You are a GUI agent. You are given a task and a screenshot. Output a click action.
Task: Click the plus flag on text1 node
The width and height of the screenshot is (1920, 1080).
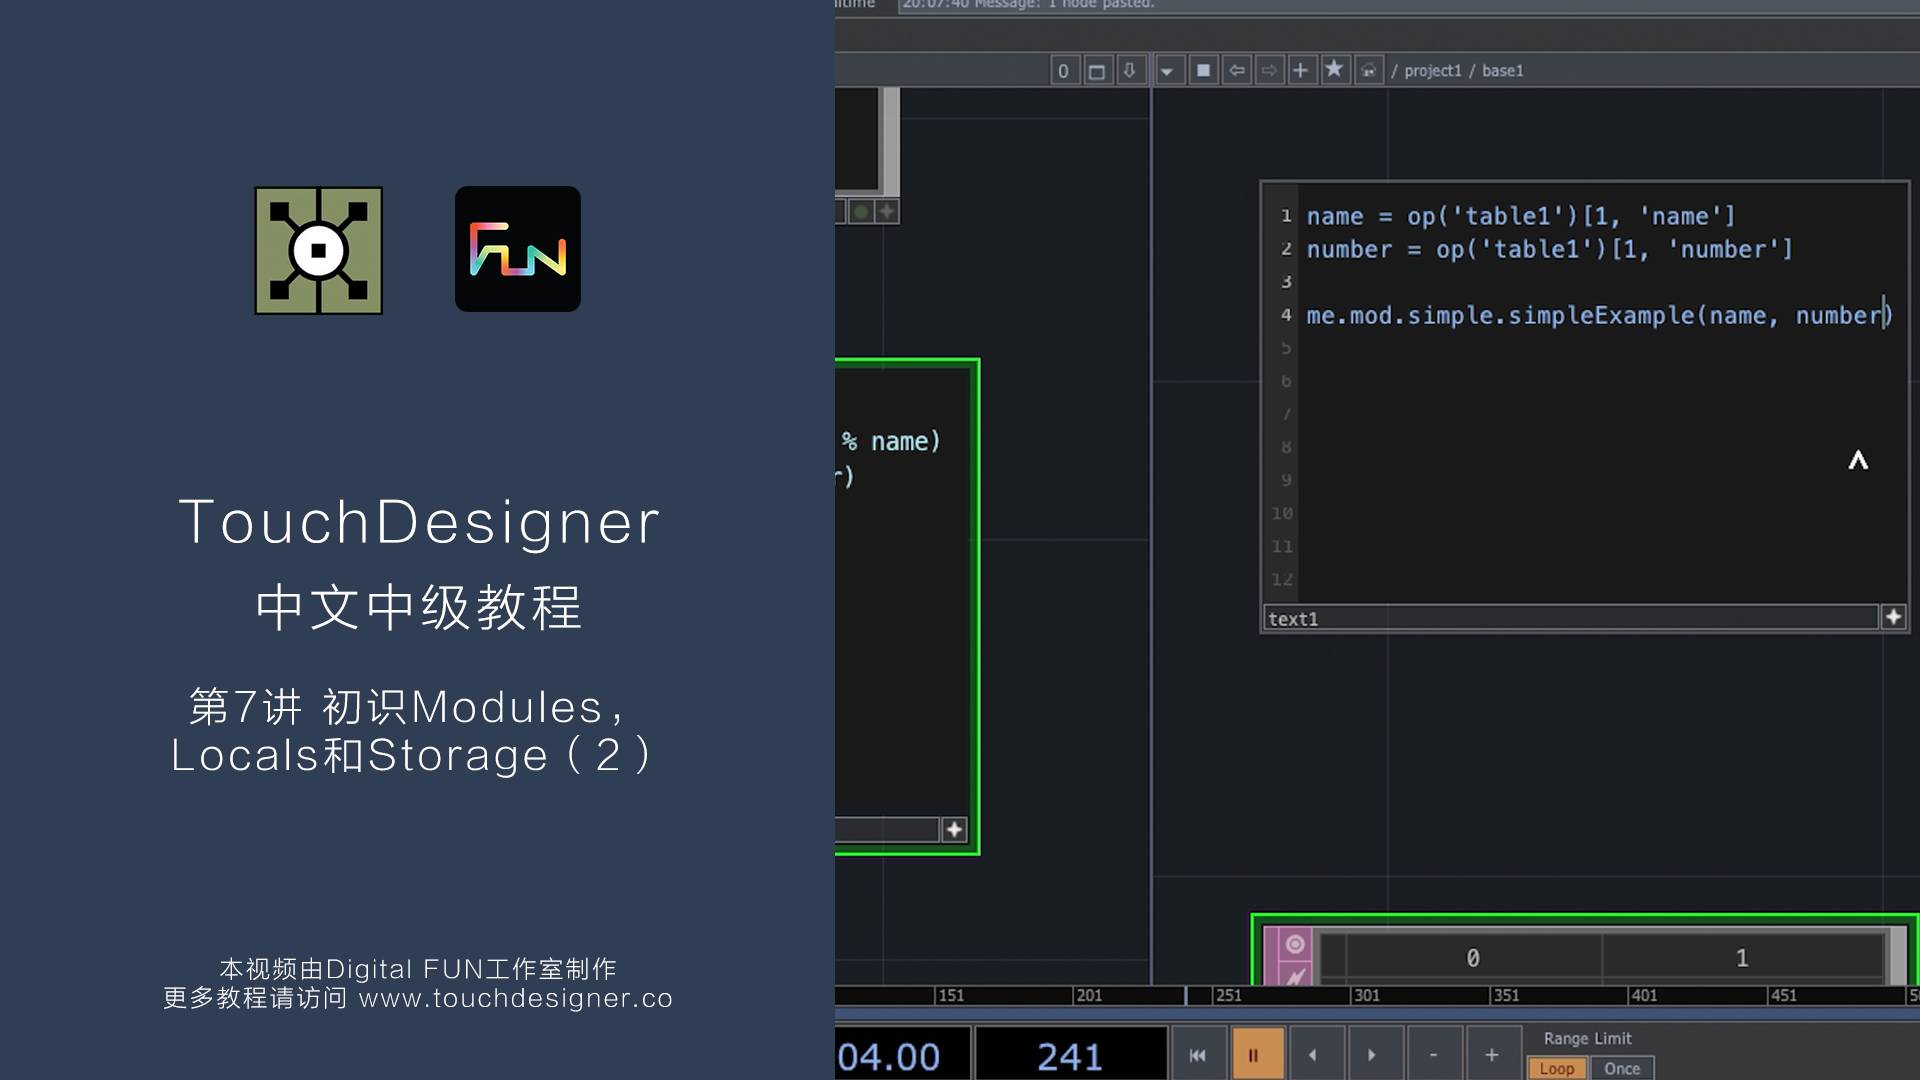(1893, 617)
